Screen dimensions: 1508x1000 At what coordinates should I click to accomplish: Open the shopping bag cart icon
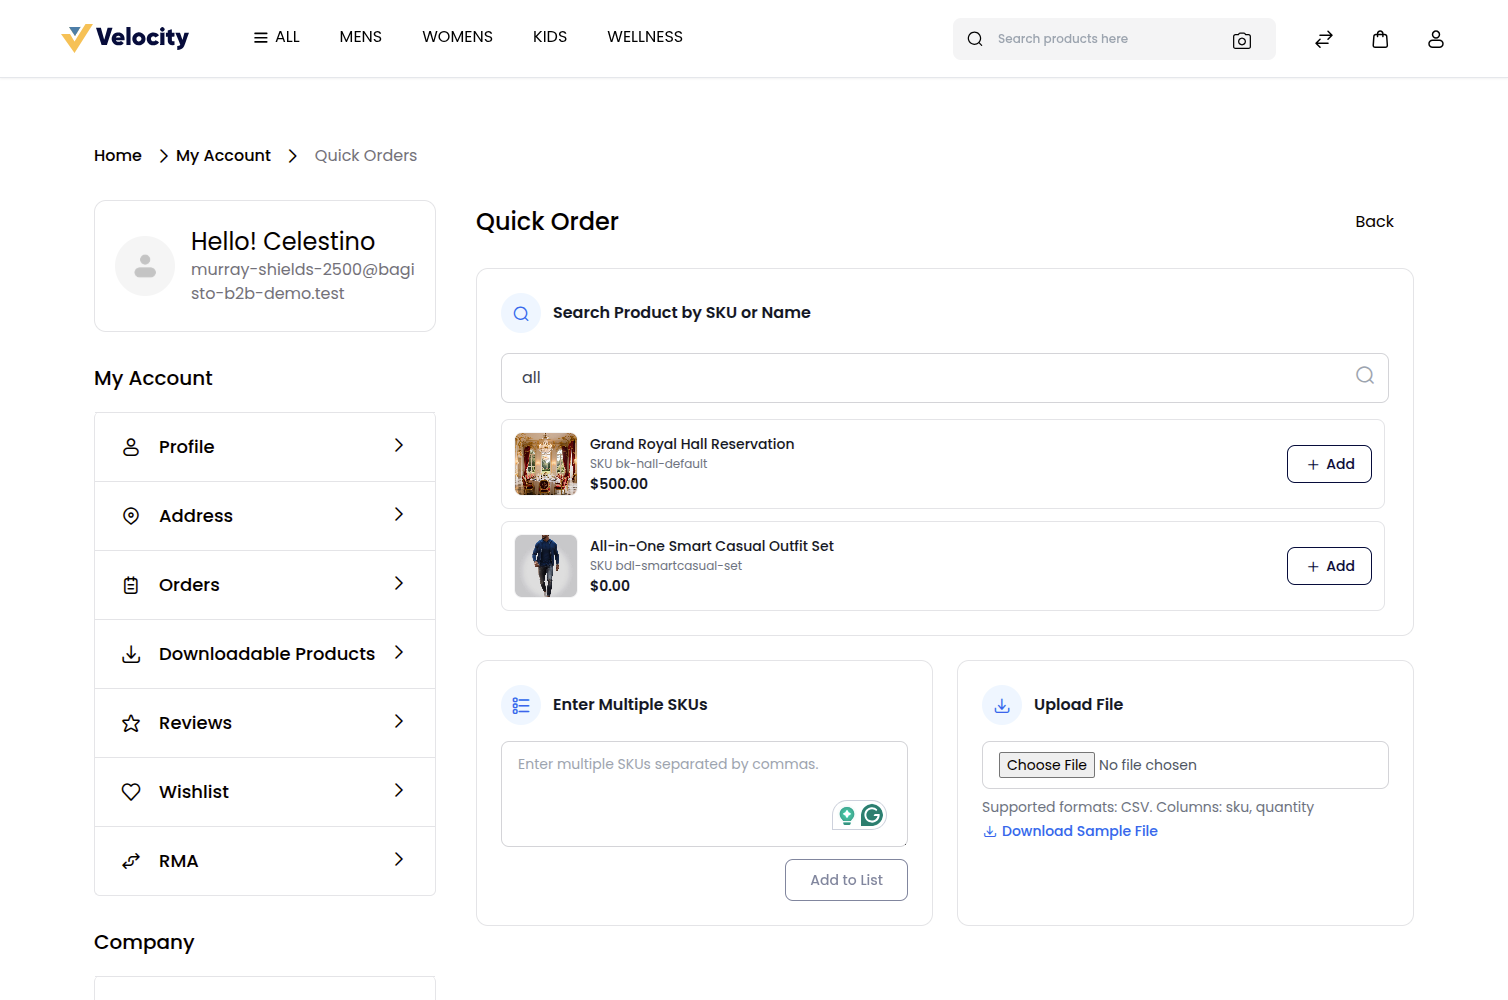click(x=1380, y=39)
